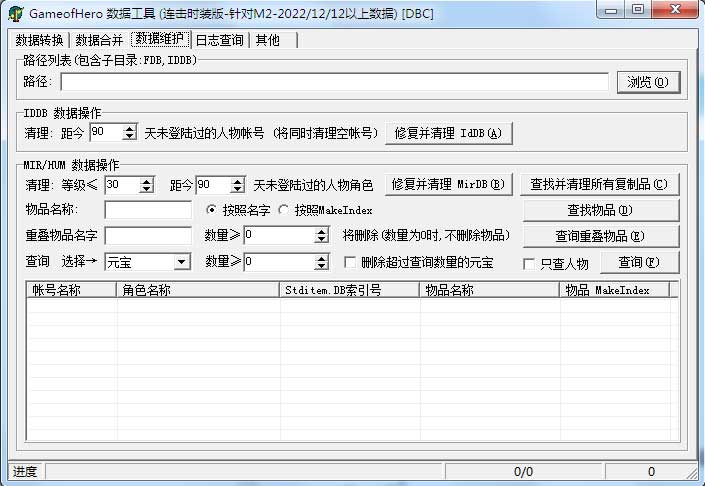This screenshot has height=486, width=705.
Task: Click the 查询重叠物品(E) button
Action: pos(599,237)
